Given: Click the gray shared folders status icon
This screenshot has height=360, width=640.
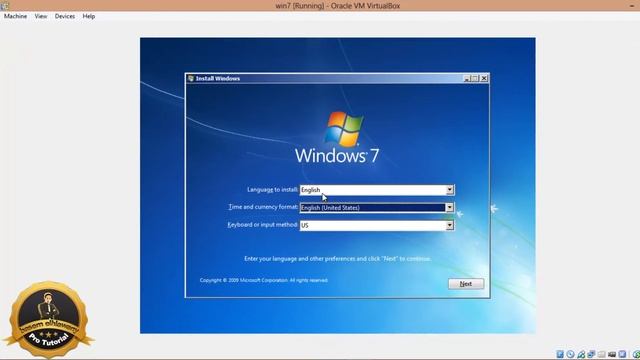Looking at the screenshot, I should (x=602, y=354).
